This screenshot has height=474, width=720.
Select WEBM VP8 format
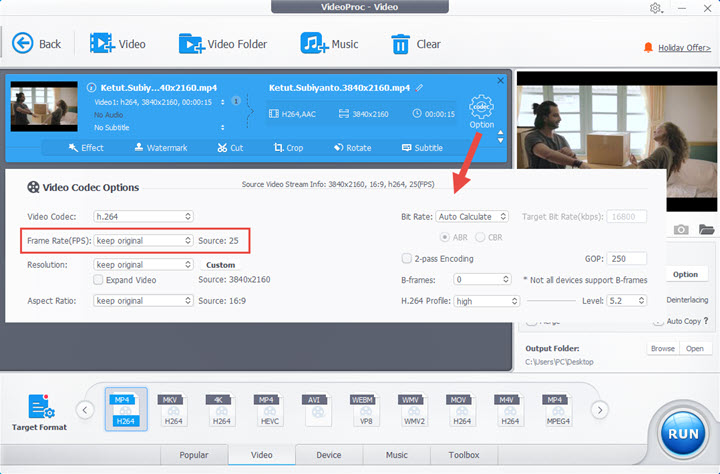pos(366,409)
